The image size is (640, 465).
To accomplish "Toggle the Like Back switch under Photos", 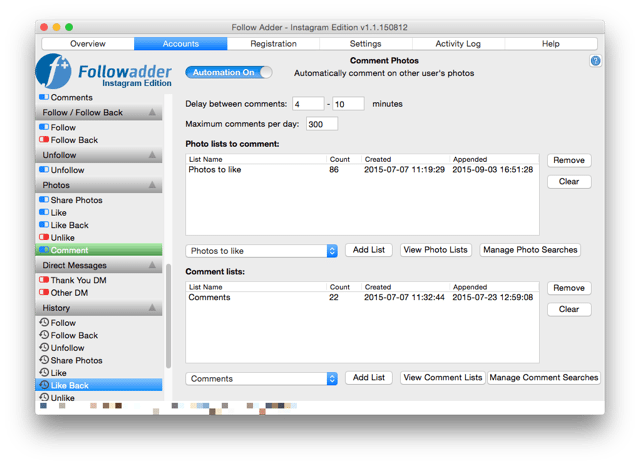I will click(x=44, y=225).
